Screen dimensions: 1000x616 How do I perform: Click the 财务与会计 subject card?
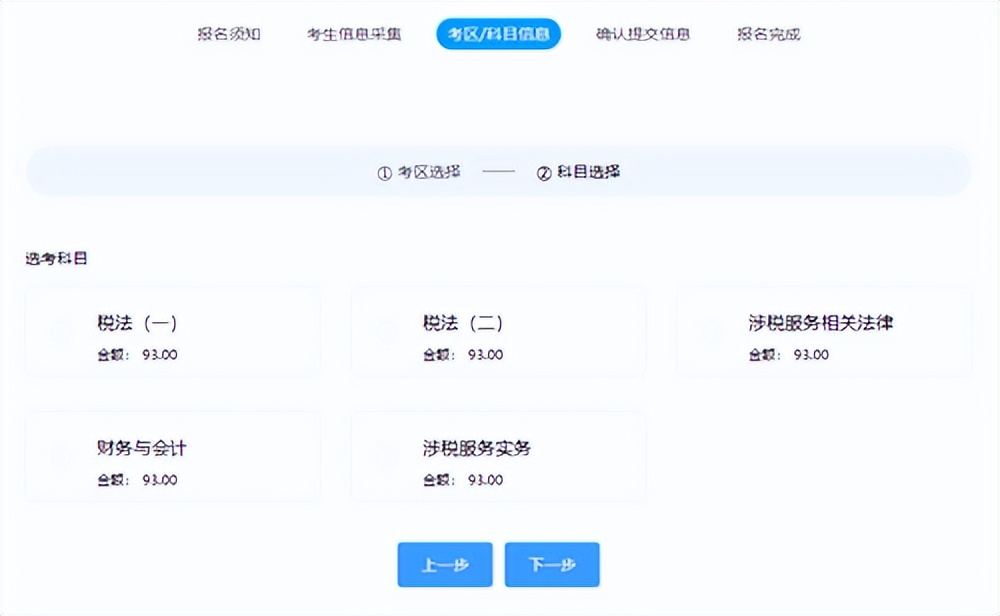[x=172, y=456]
